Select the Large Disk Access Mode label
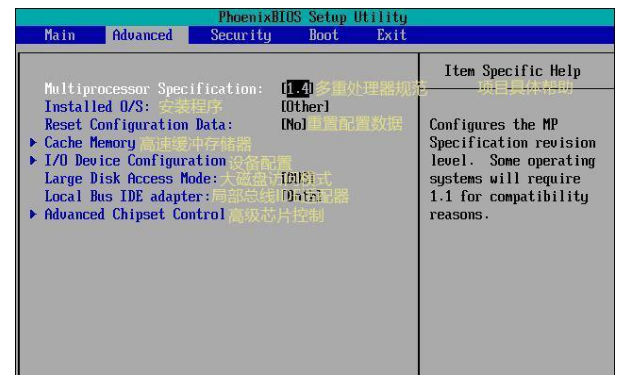Viewport: 618px width, 375px height. 131,179
